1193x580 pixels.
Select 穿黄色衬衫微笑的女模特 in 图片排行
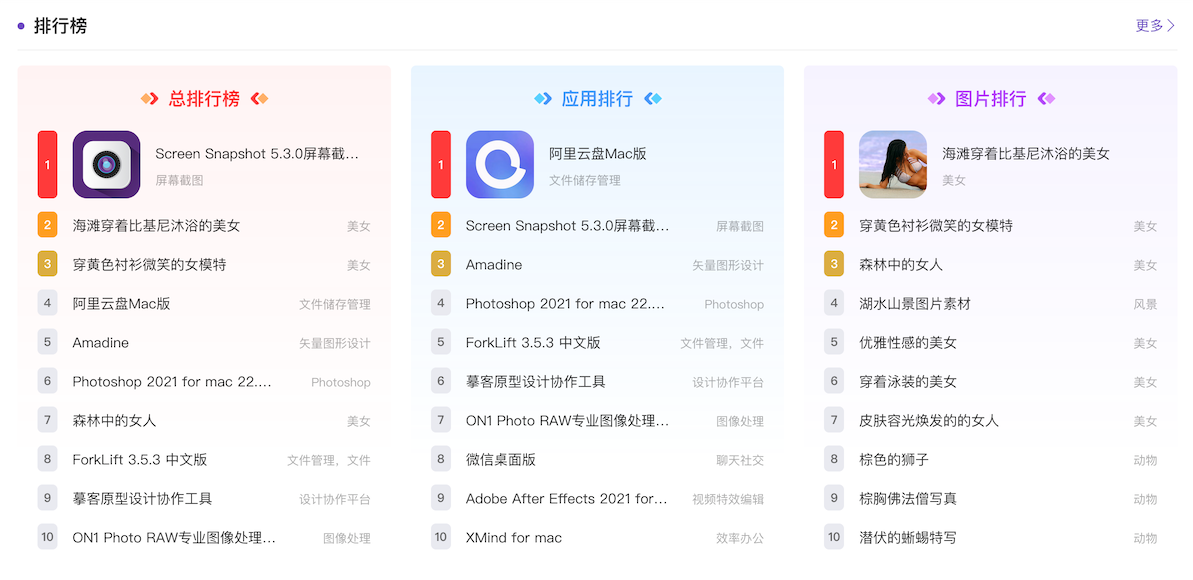pos(936,226)
